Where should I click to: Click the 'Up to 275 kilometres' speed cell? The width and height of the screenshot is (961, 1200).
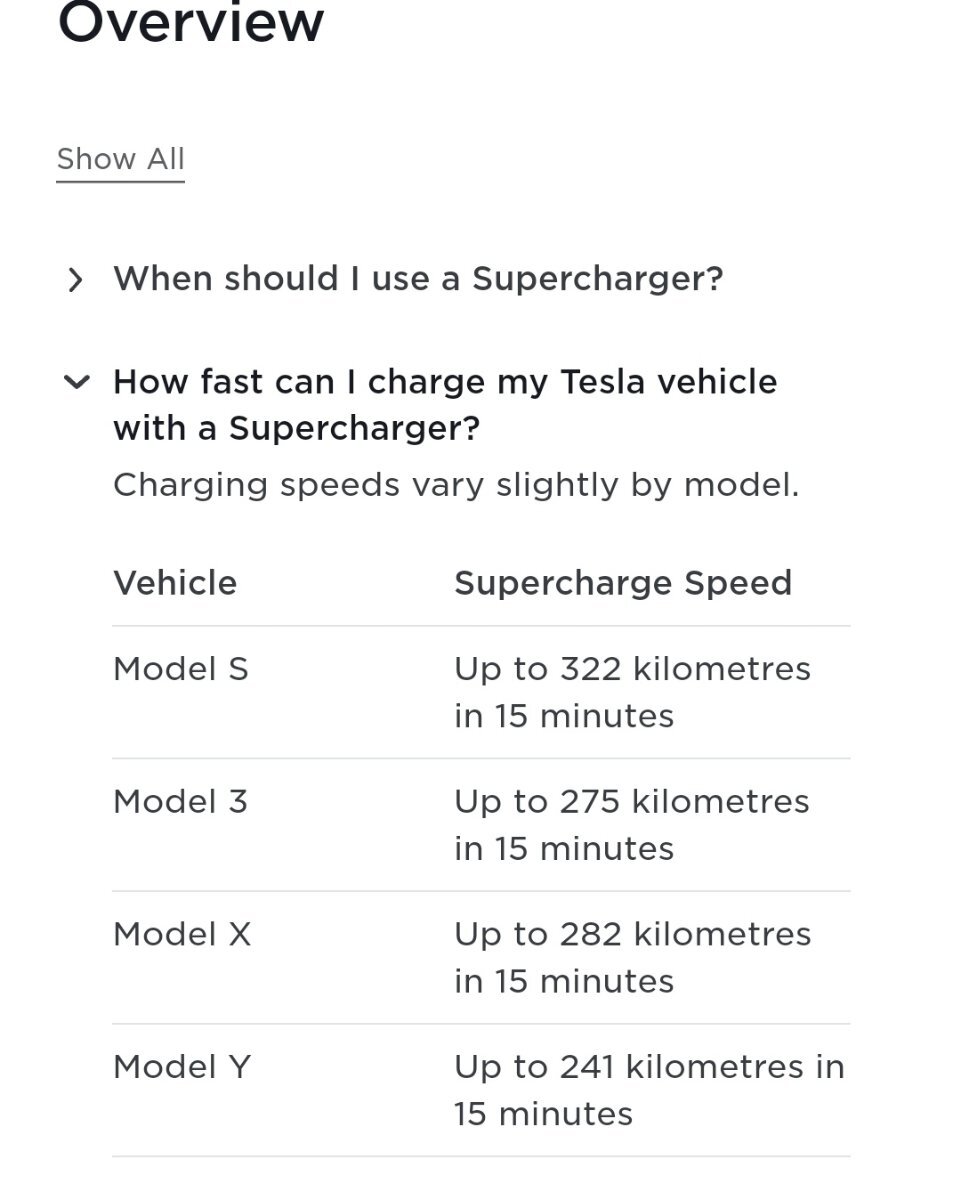click(632, 825)
